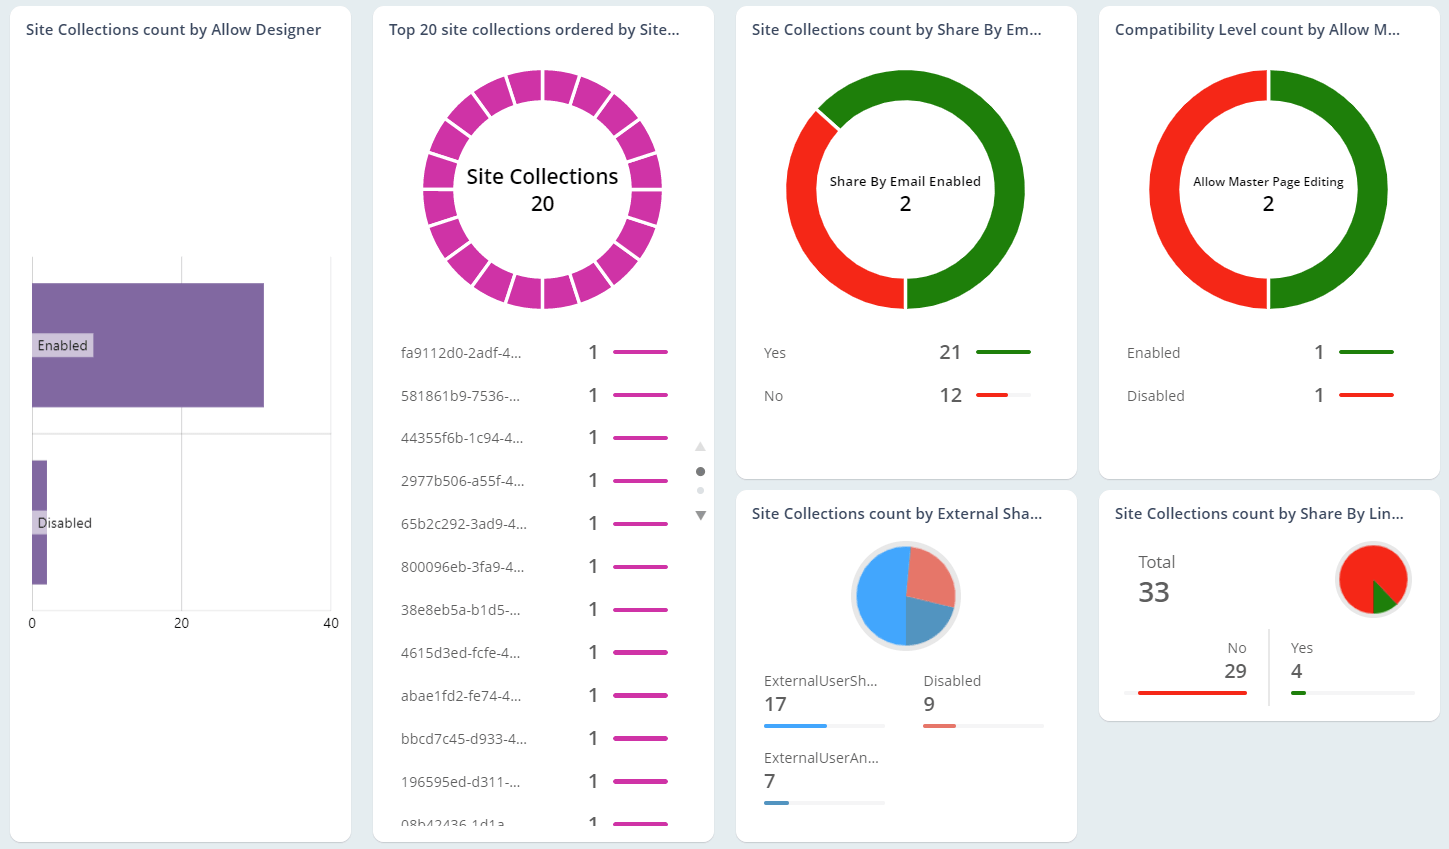This screenshot has width=1449, height=849.
Task: Click the Enabled bar in Allow Designer chart
Action: 147,344
